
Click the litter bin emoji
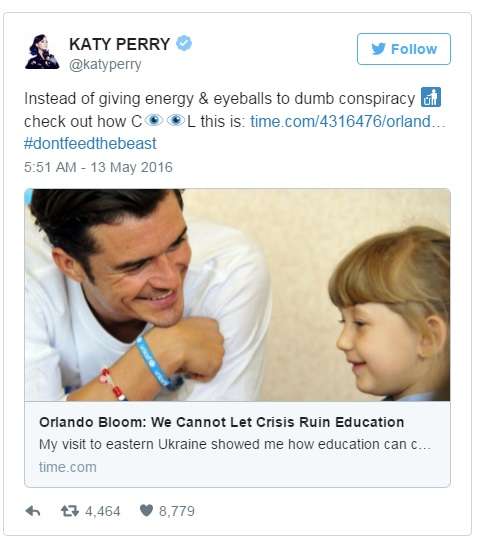coord(431,97)
